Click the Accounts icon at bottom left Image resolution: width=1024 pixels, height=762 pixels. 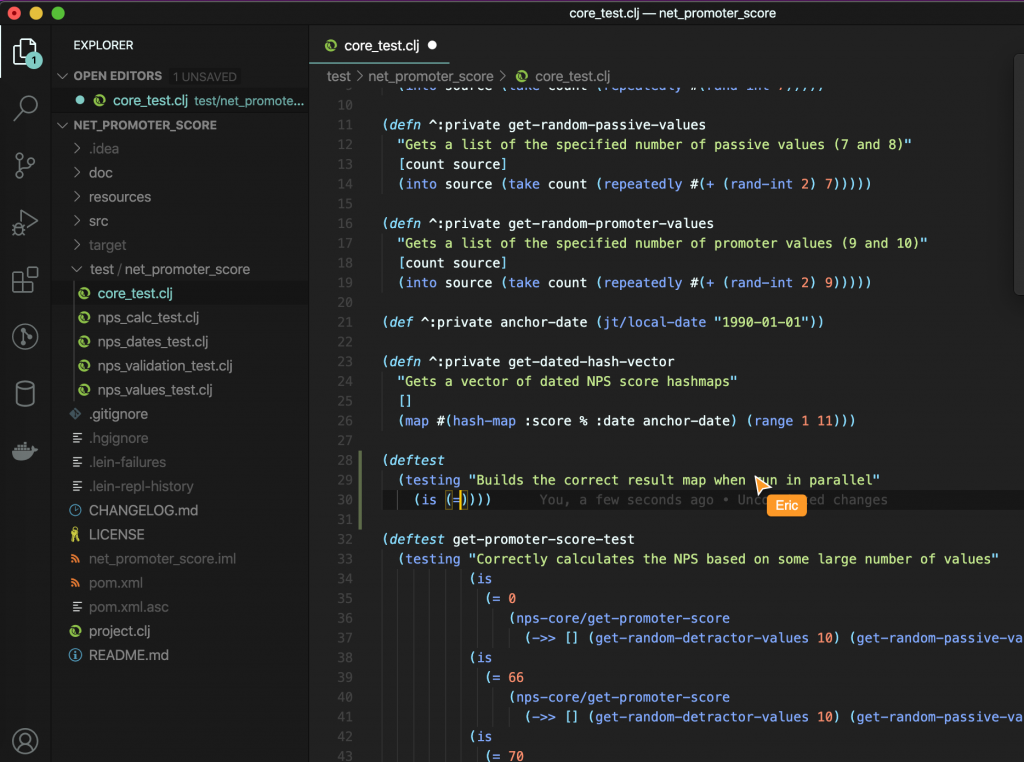pos(25,740)
